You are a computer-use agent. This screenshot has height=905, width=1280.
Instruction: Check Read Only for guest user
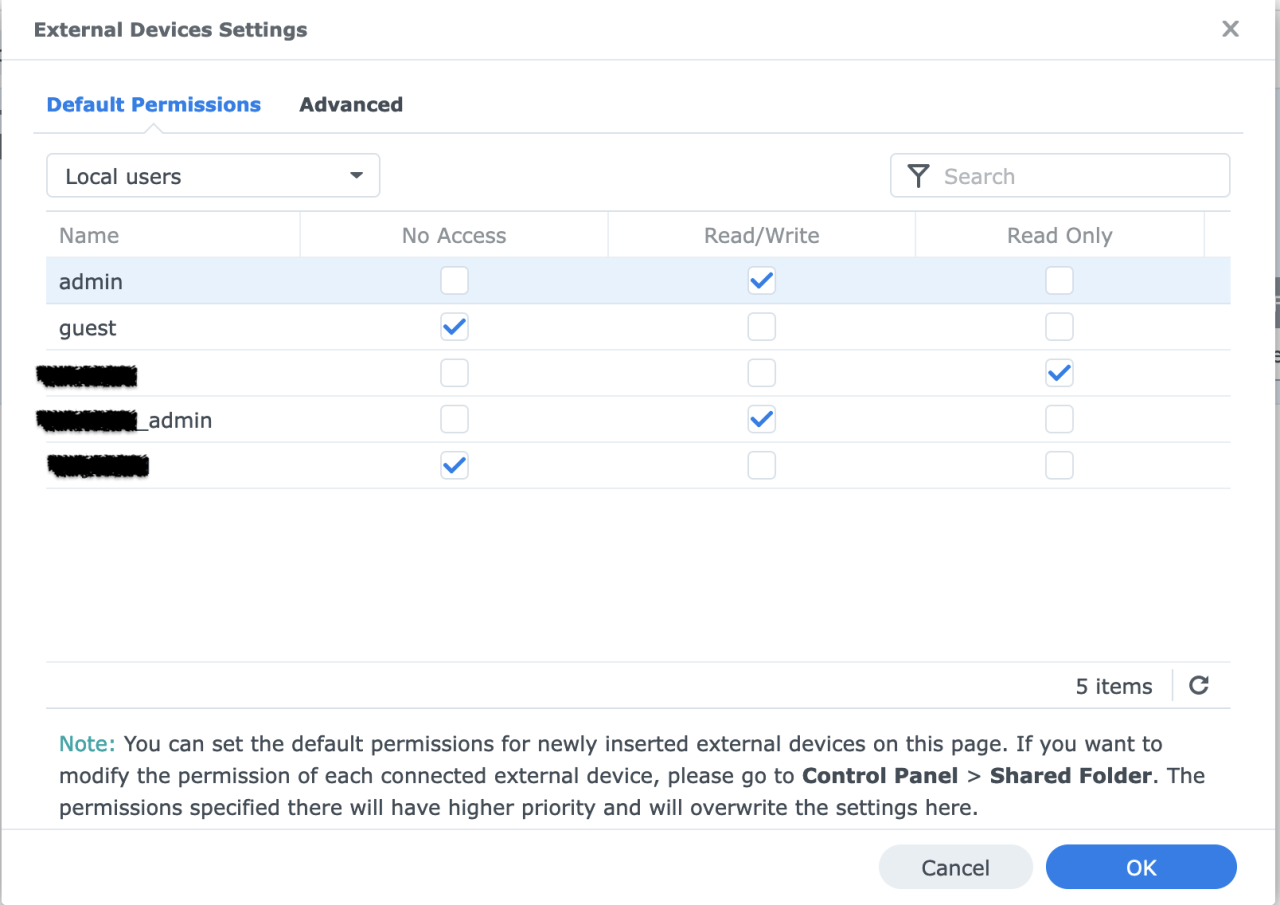tap(1059, 328)
